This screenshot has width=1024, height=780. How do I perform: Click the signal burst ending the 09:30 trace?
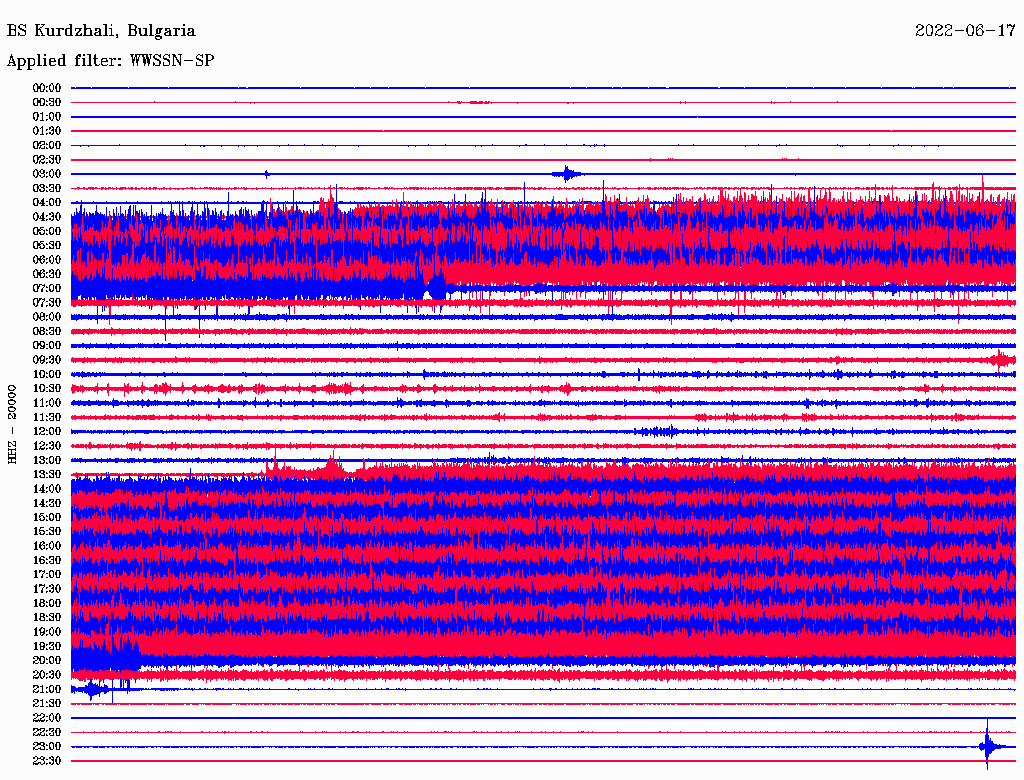click(x=1000, y=360)
